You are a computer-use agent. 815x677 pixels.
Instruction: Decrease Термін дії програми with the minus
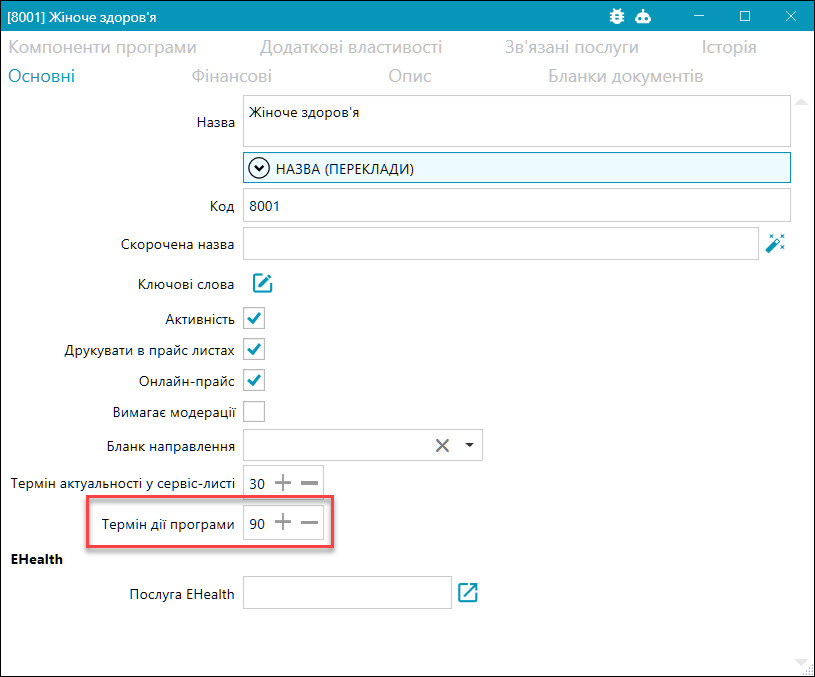click(x=310, y=523)
